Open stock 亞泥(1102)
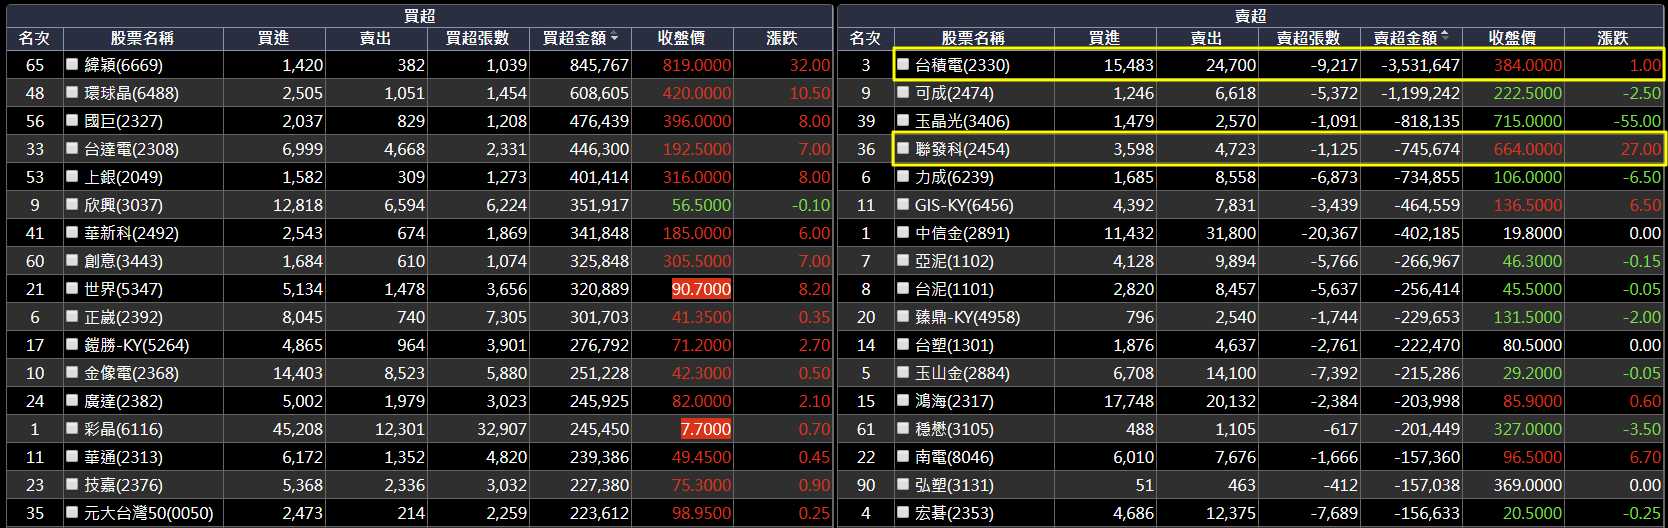Screen dimensions: 1668x528 click(x=954, y=261)
